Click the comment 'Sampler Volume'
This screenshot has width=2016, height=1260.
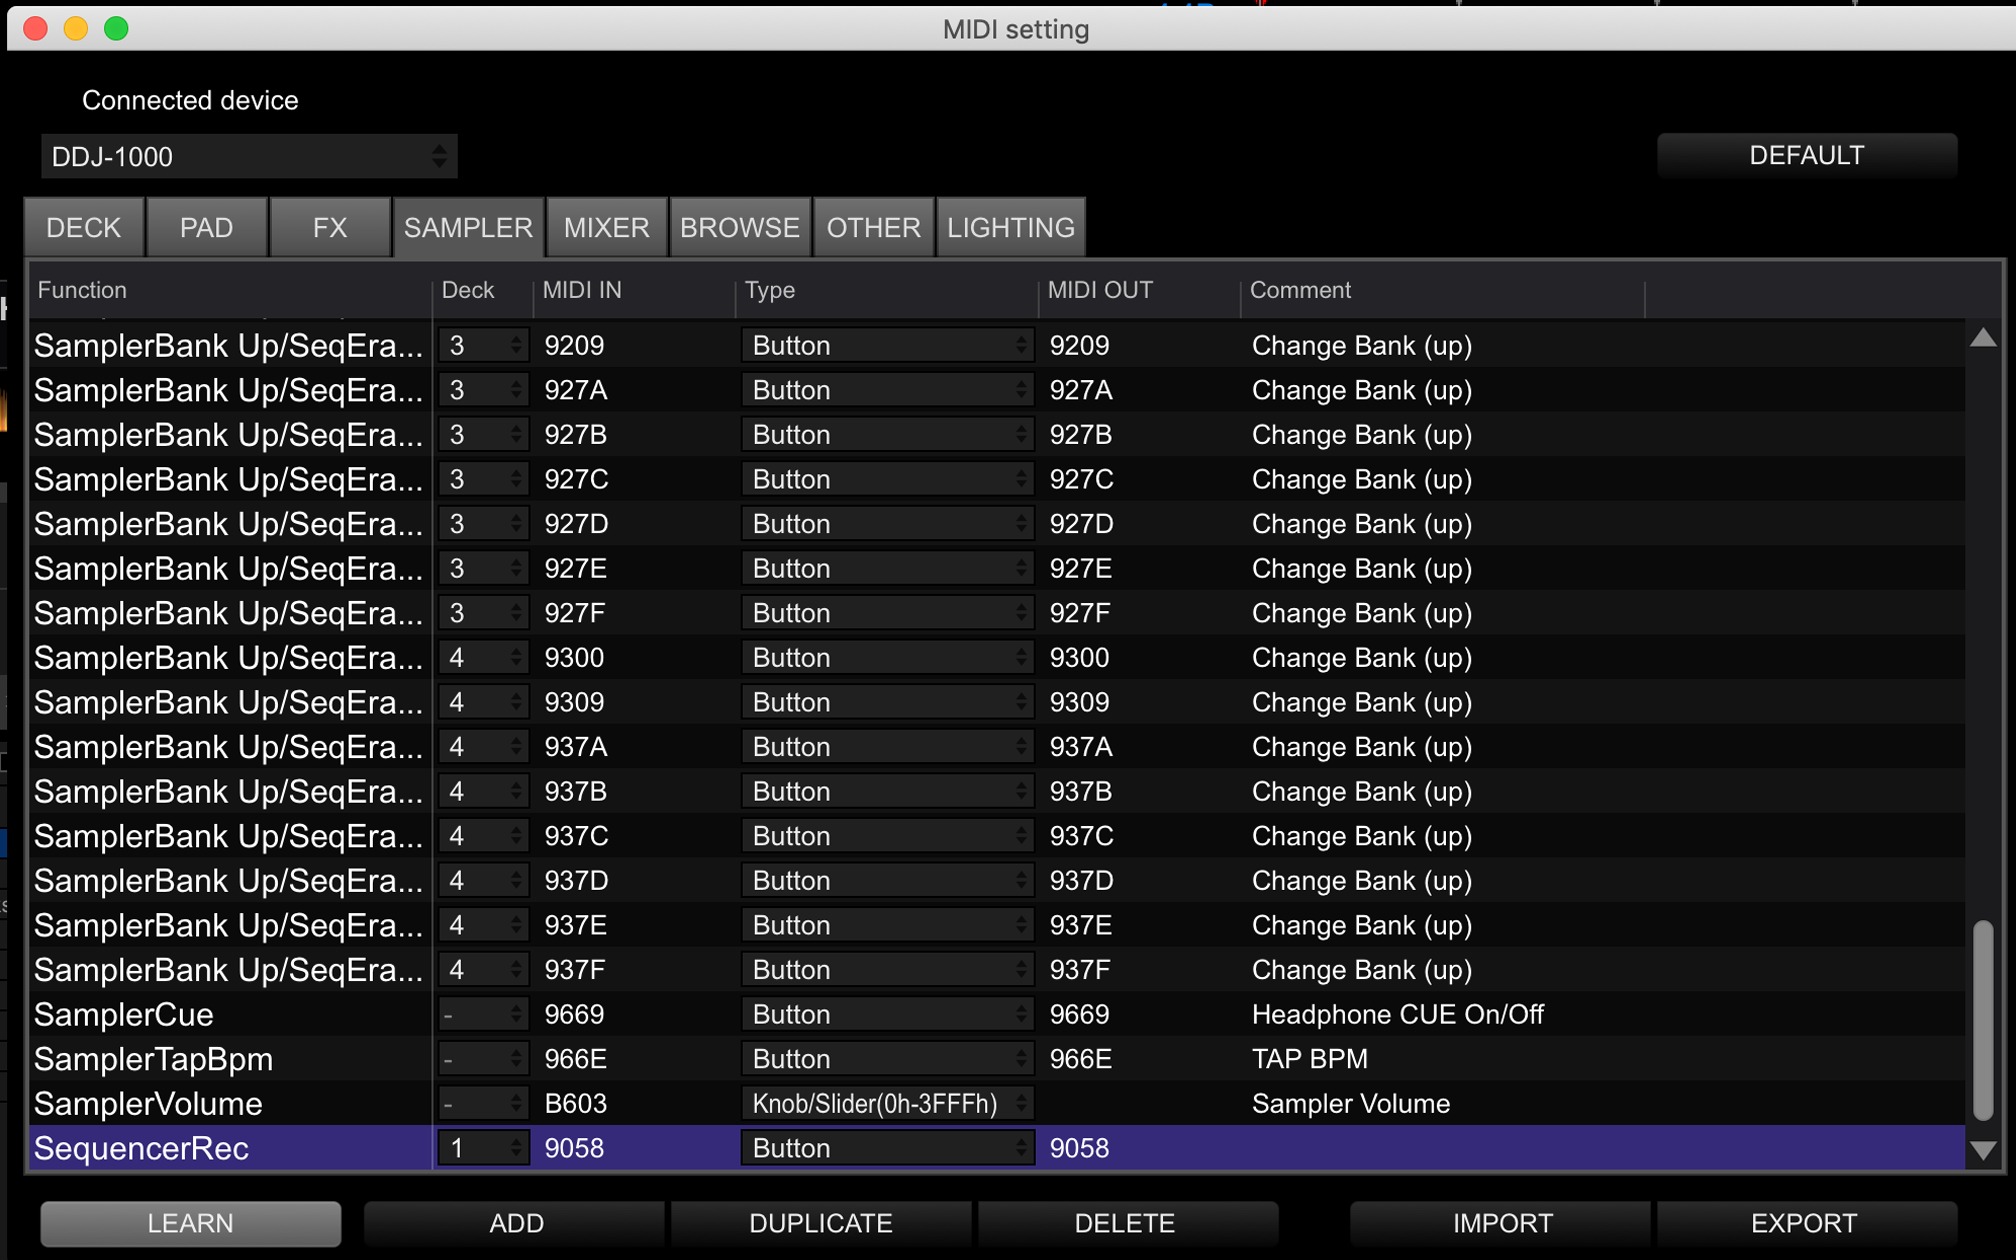[1351, 1104]
